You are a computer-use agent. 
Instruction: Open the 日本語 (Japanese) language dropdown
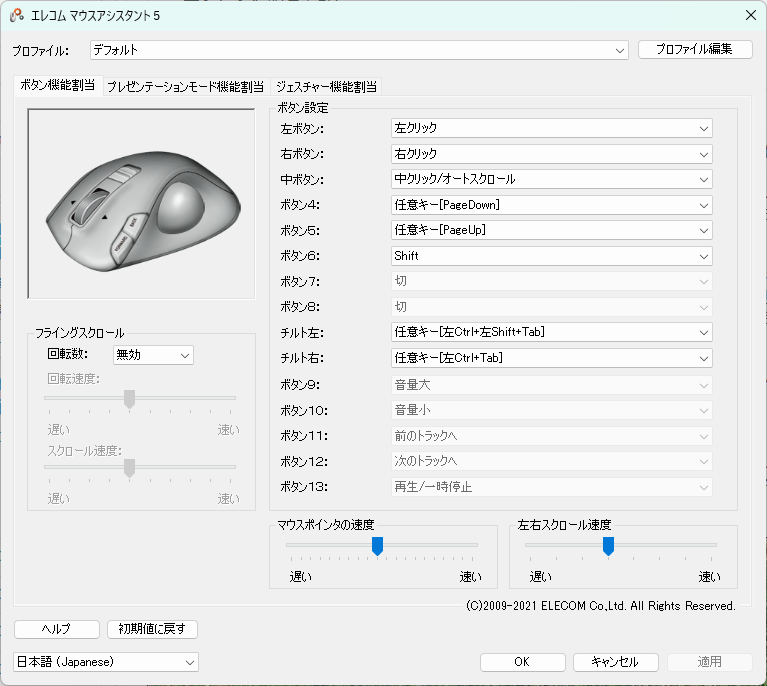coord(106,662)
